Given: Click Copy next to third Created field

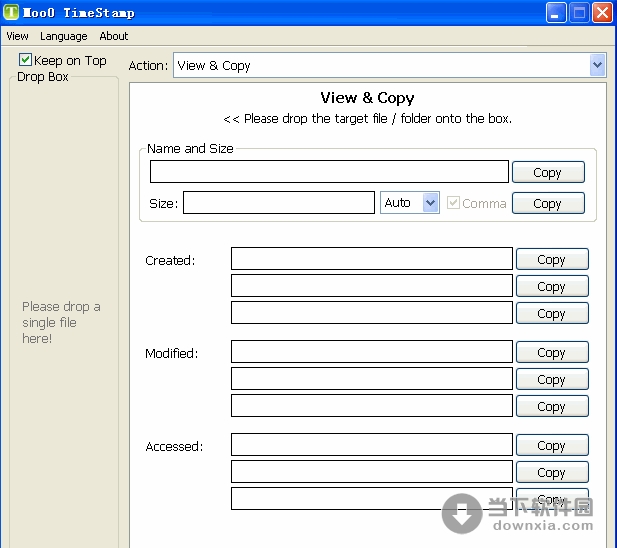Looking at the screenshot, I should (552, 313).
